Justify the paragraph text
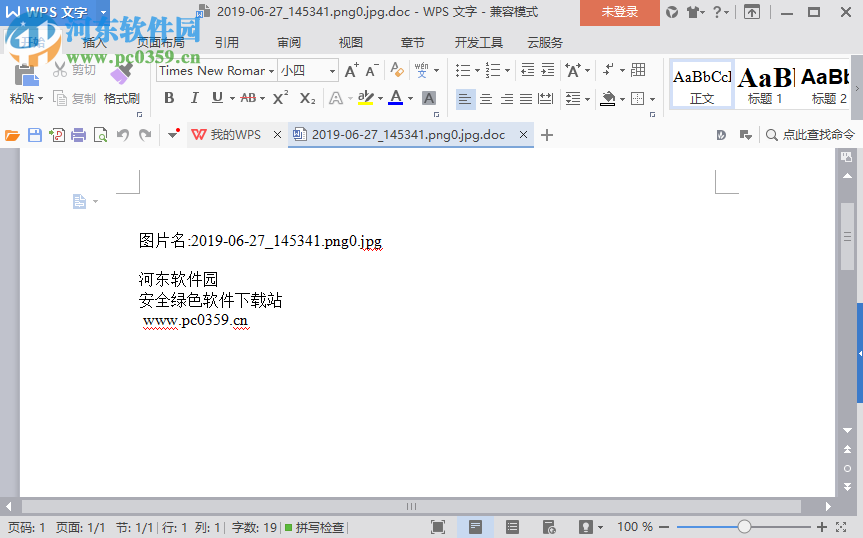 click(x=526, y=99)
